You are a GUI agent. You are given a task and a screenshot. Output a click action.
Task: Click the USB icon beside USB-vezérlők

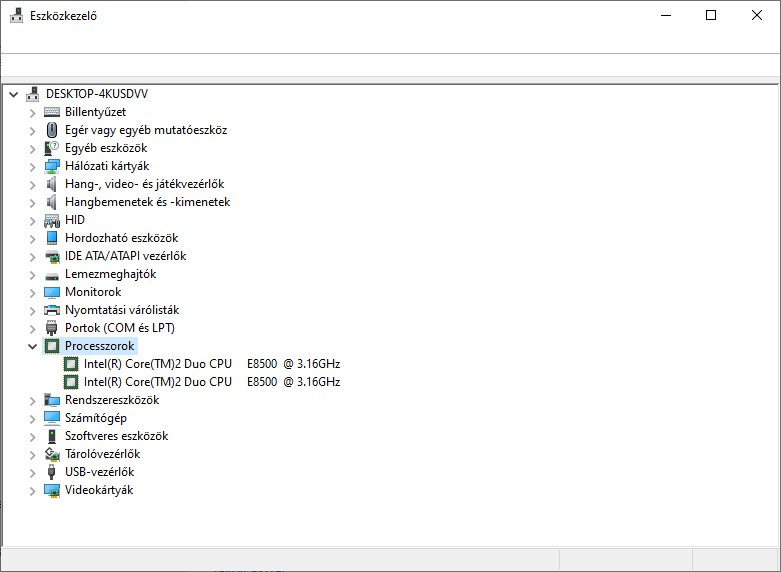click(x=53, y=472)
